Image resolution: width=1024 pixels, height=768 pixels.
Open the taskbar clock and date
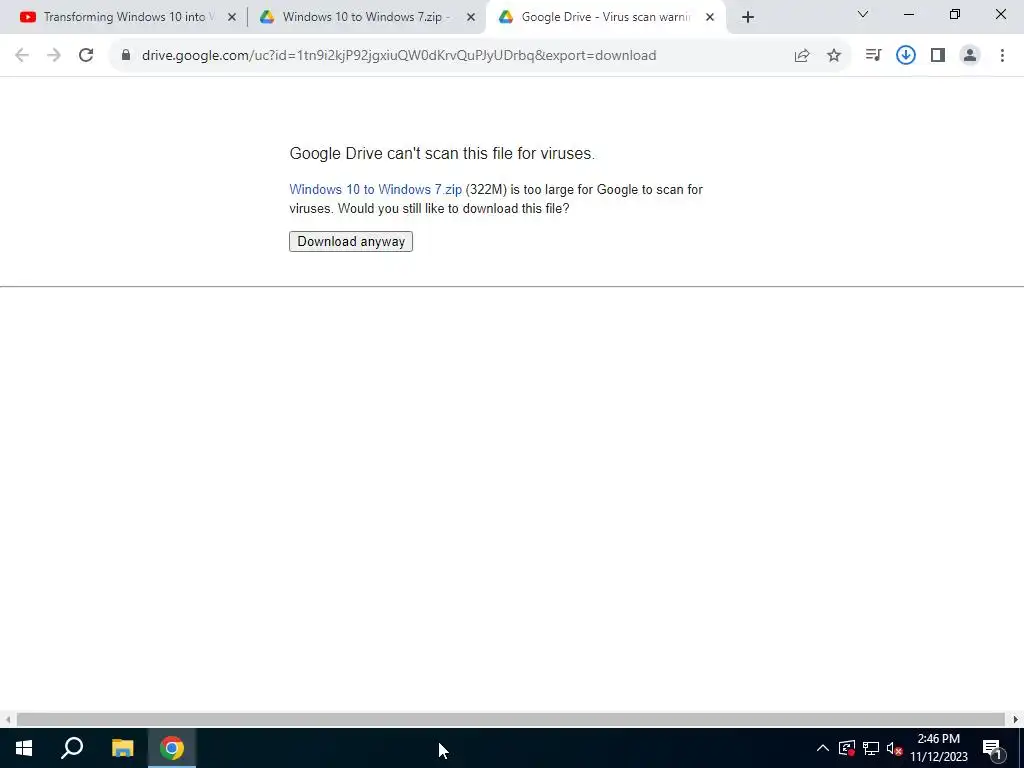pos(938,748)
